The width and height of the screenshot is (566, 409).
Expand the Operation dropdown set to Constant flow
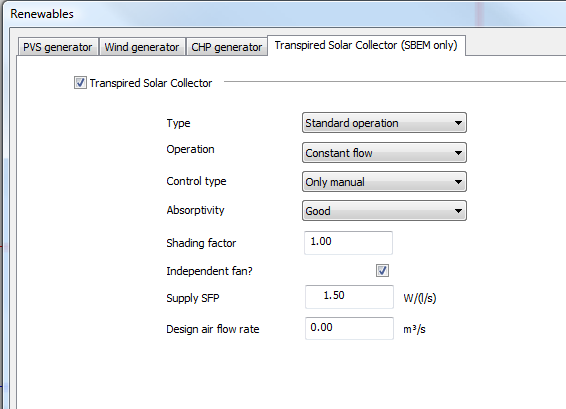pos(384,153)
